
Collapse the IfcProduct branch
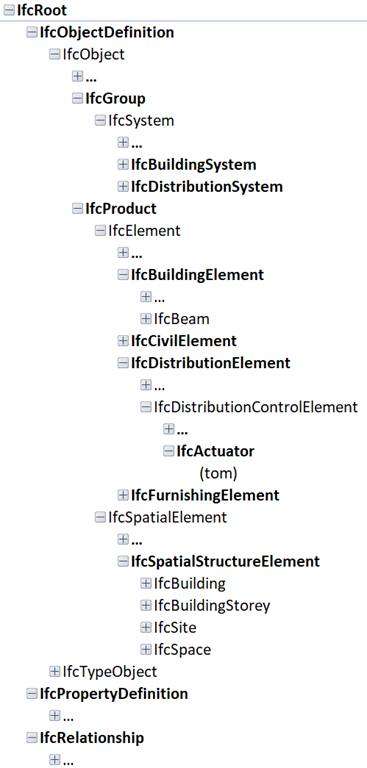point(77,209)
